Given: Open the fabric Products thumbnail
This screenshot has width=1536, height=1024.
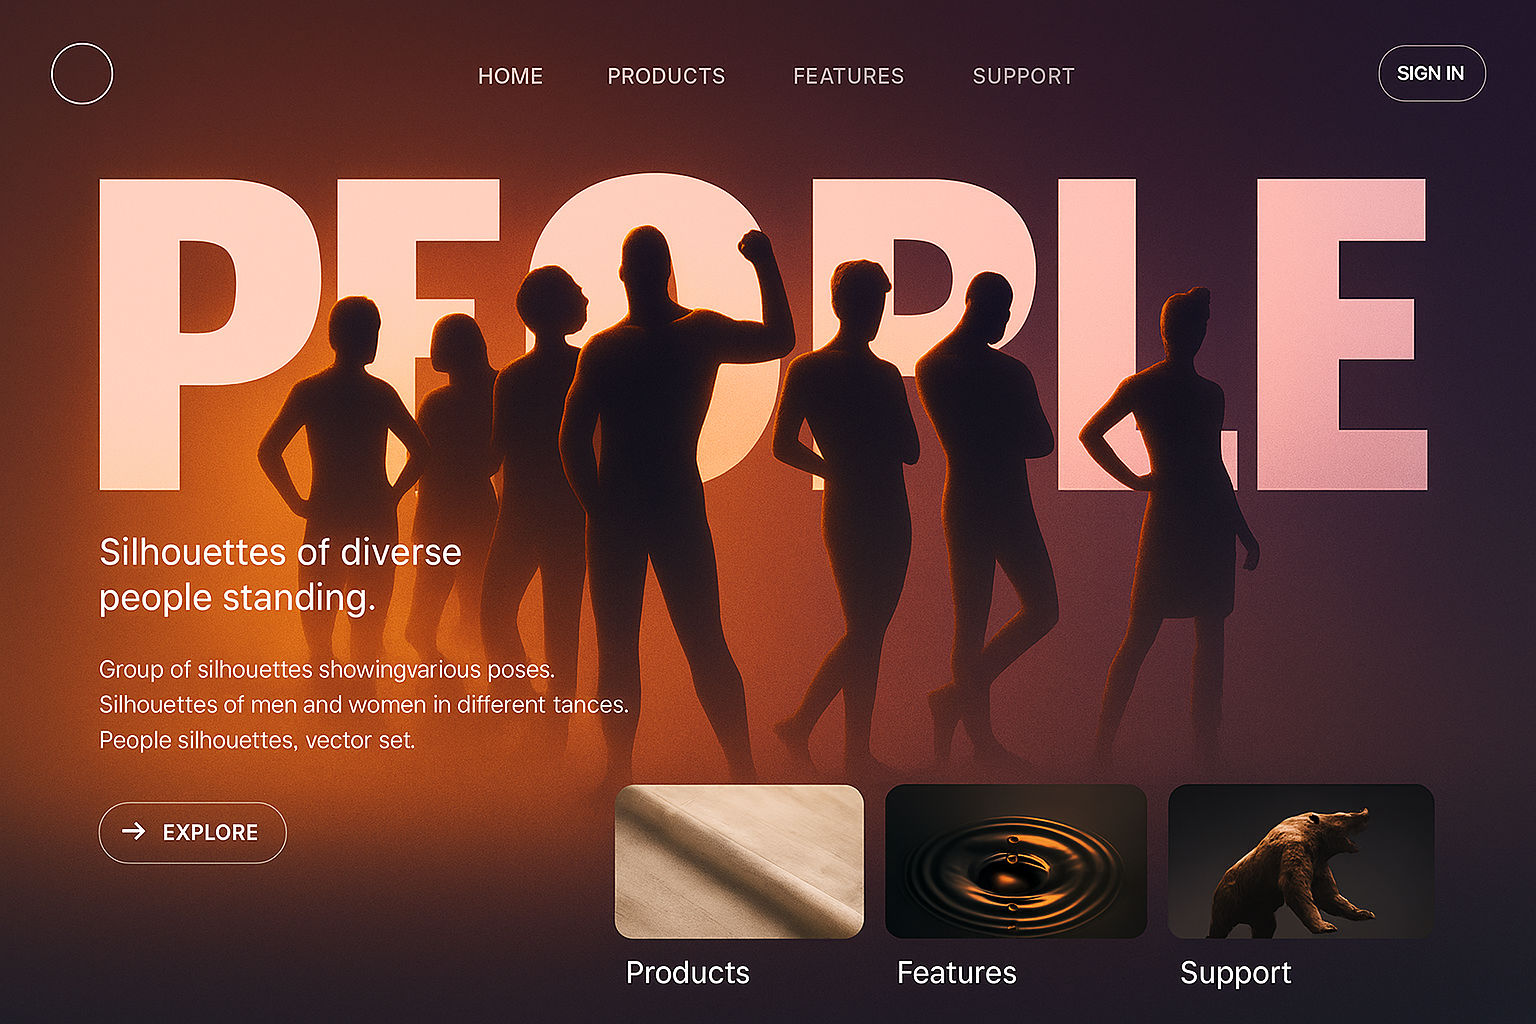Looking at the screenshot, I should [x=739, y=861].
